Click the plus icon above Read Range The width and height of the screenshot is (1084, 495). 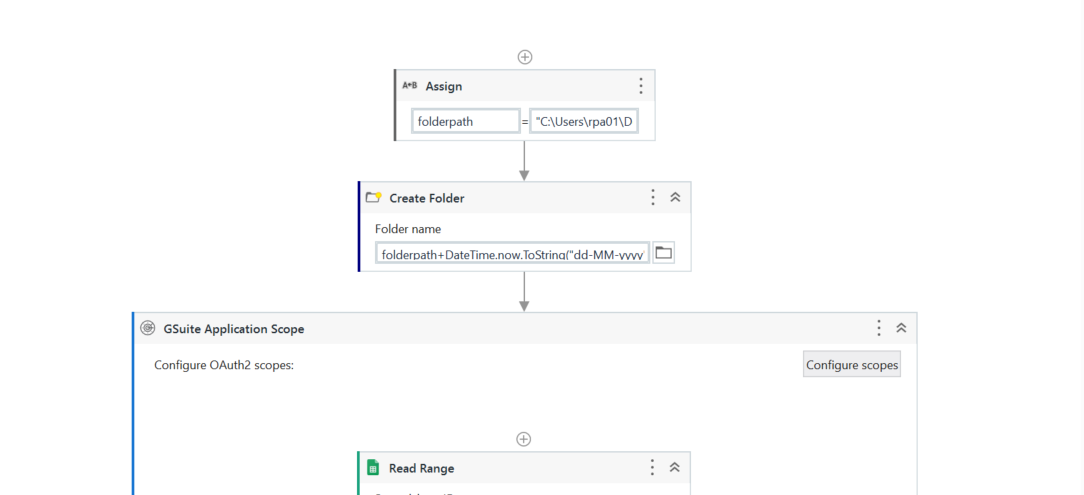click(x=523, y=439)
